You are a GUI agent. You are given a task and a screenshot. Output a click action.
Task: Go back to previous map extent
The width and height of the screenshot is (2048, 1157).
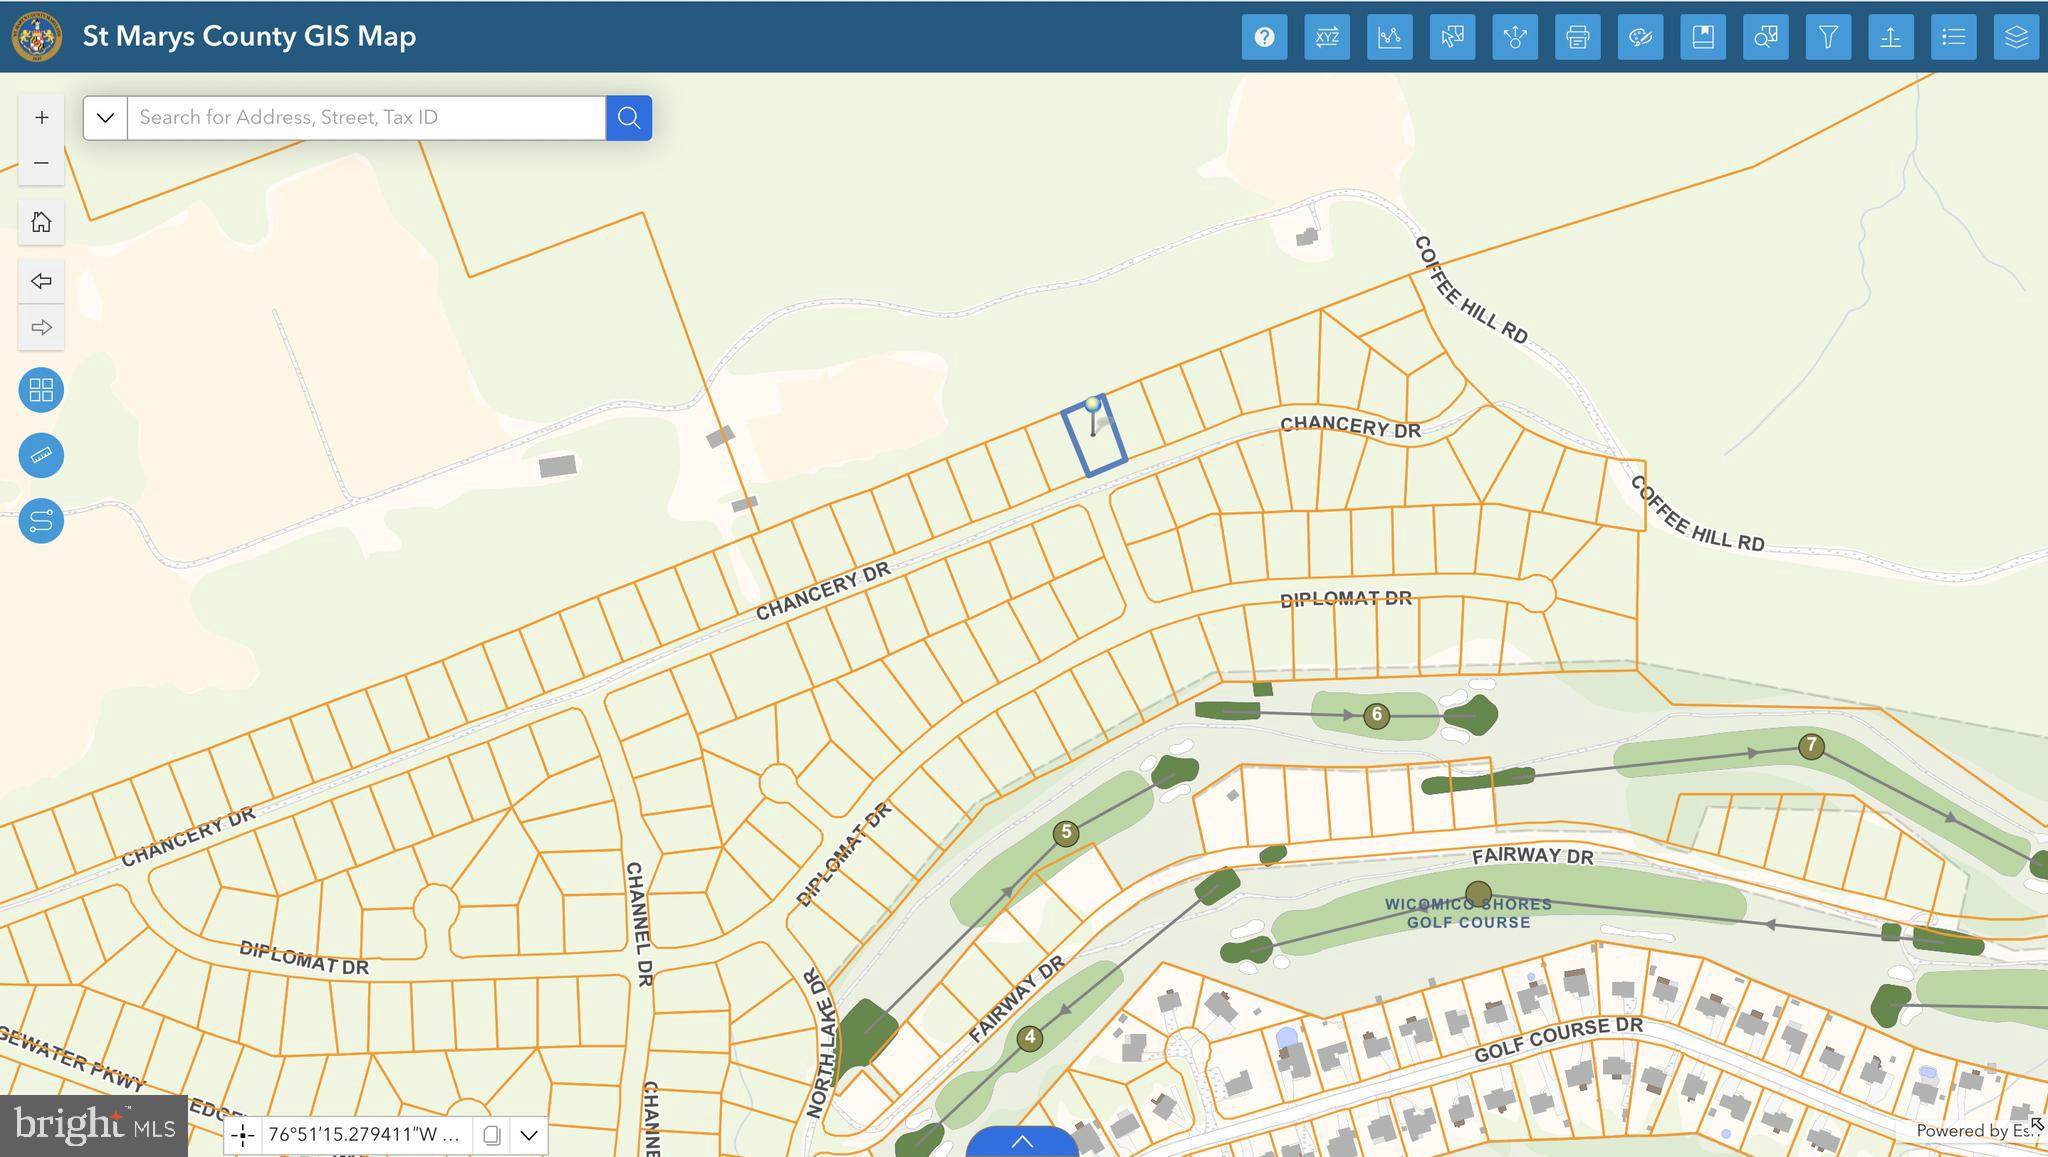[41, 281]
